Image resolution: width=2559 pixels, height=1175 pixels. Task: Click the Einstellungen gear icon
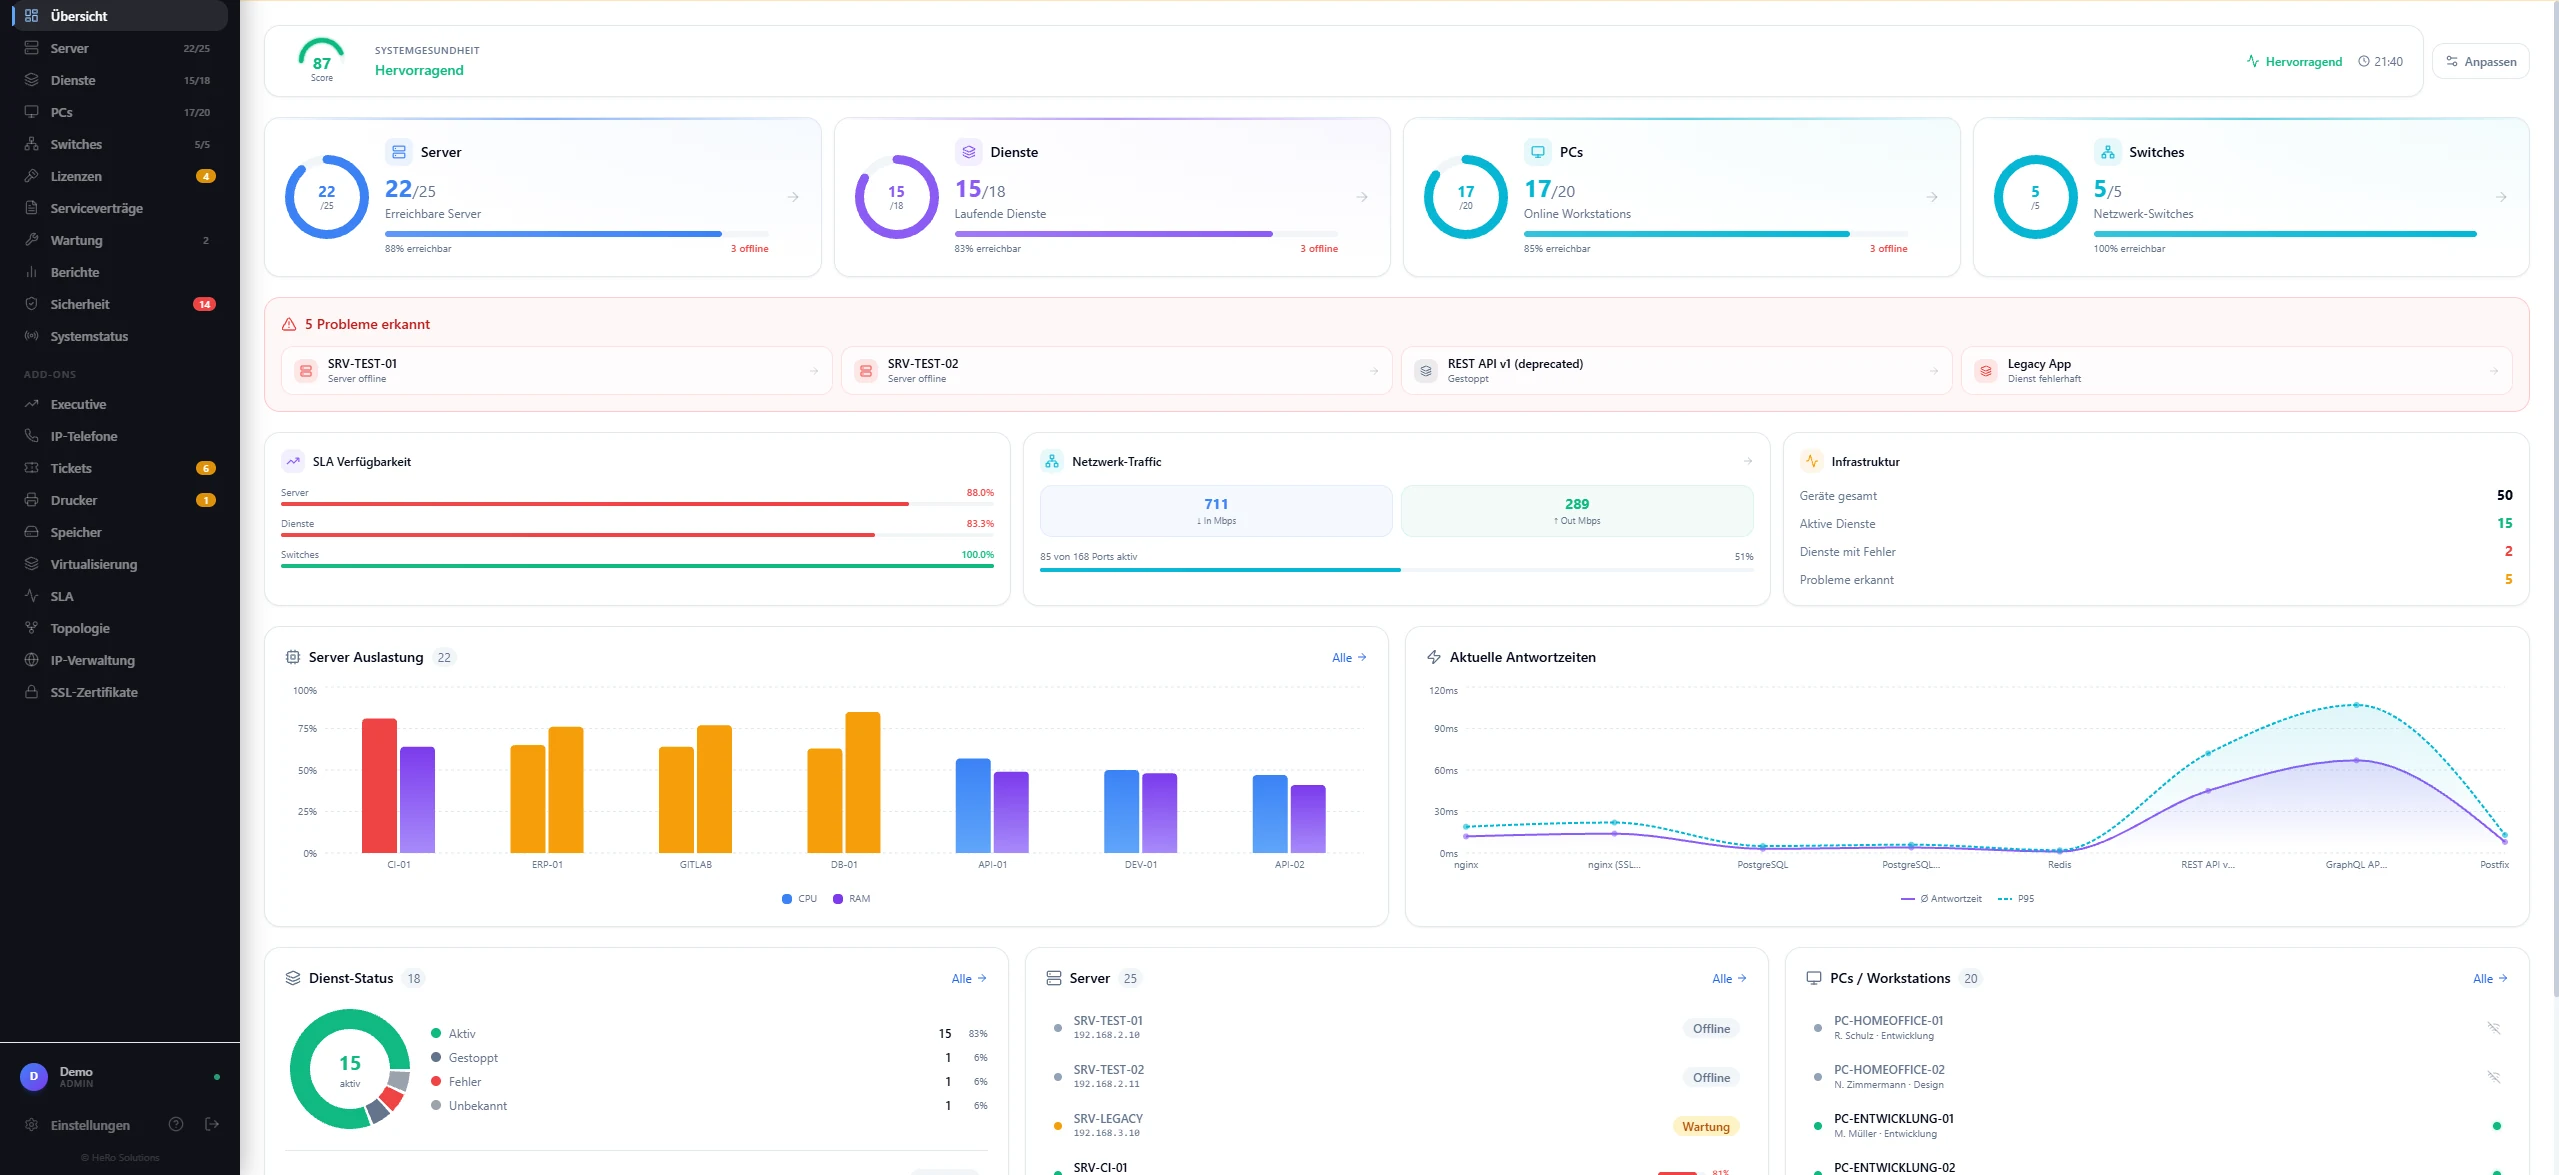click(32, 1125)
